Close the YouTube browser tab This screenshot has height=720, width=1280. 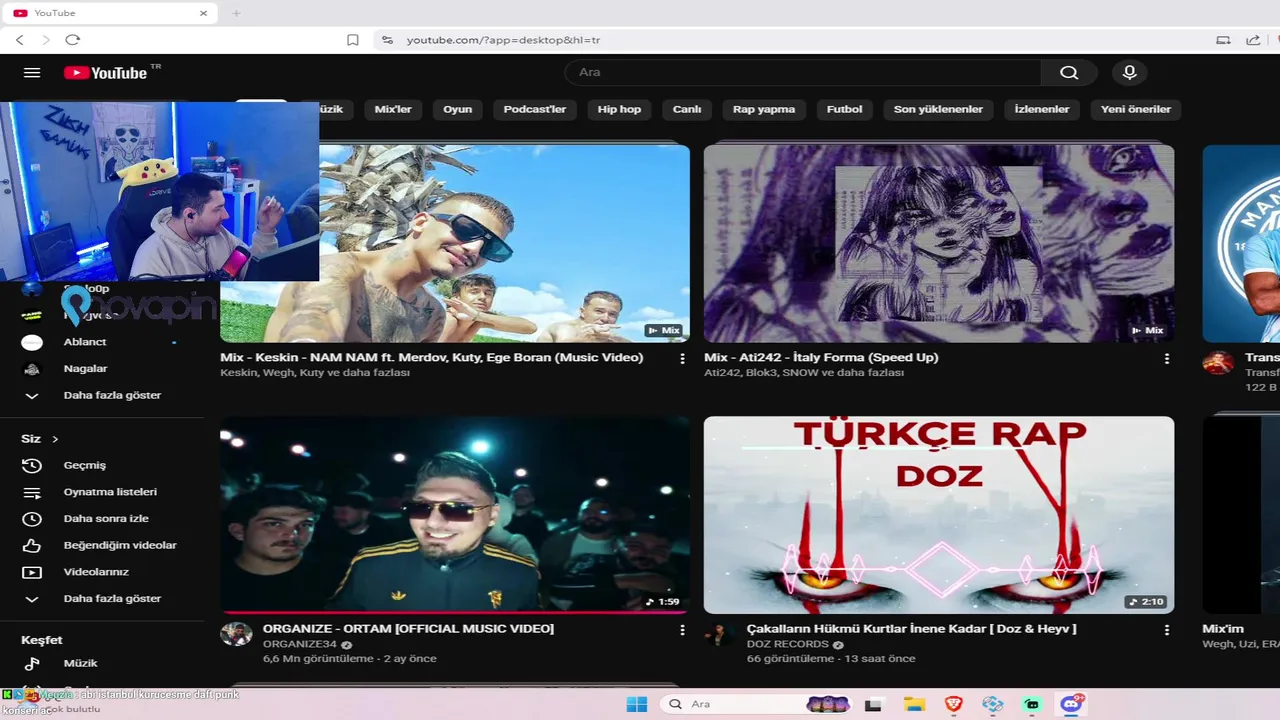click(203, 13)
